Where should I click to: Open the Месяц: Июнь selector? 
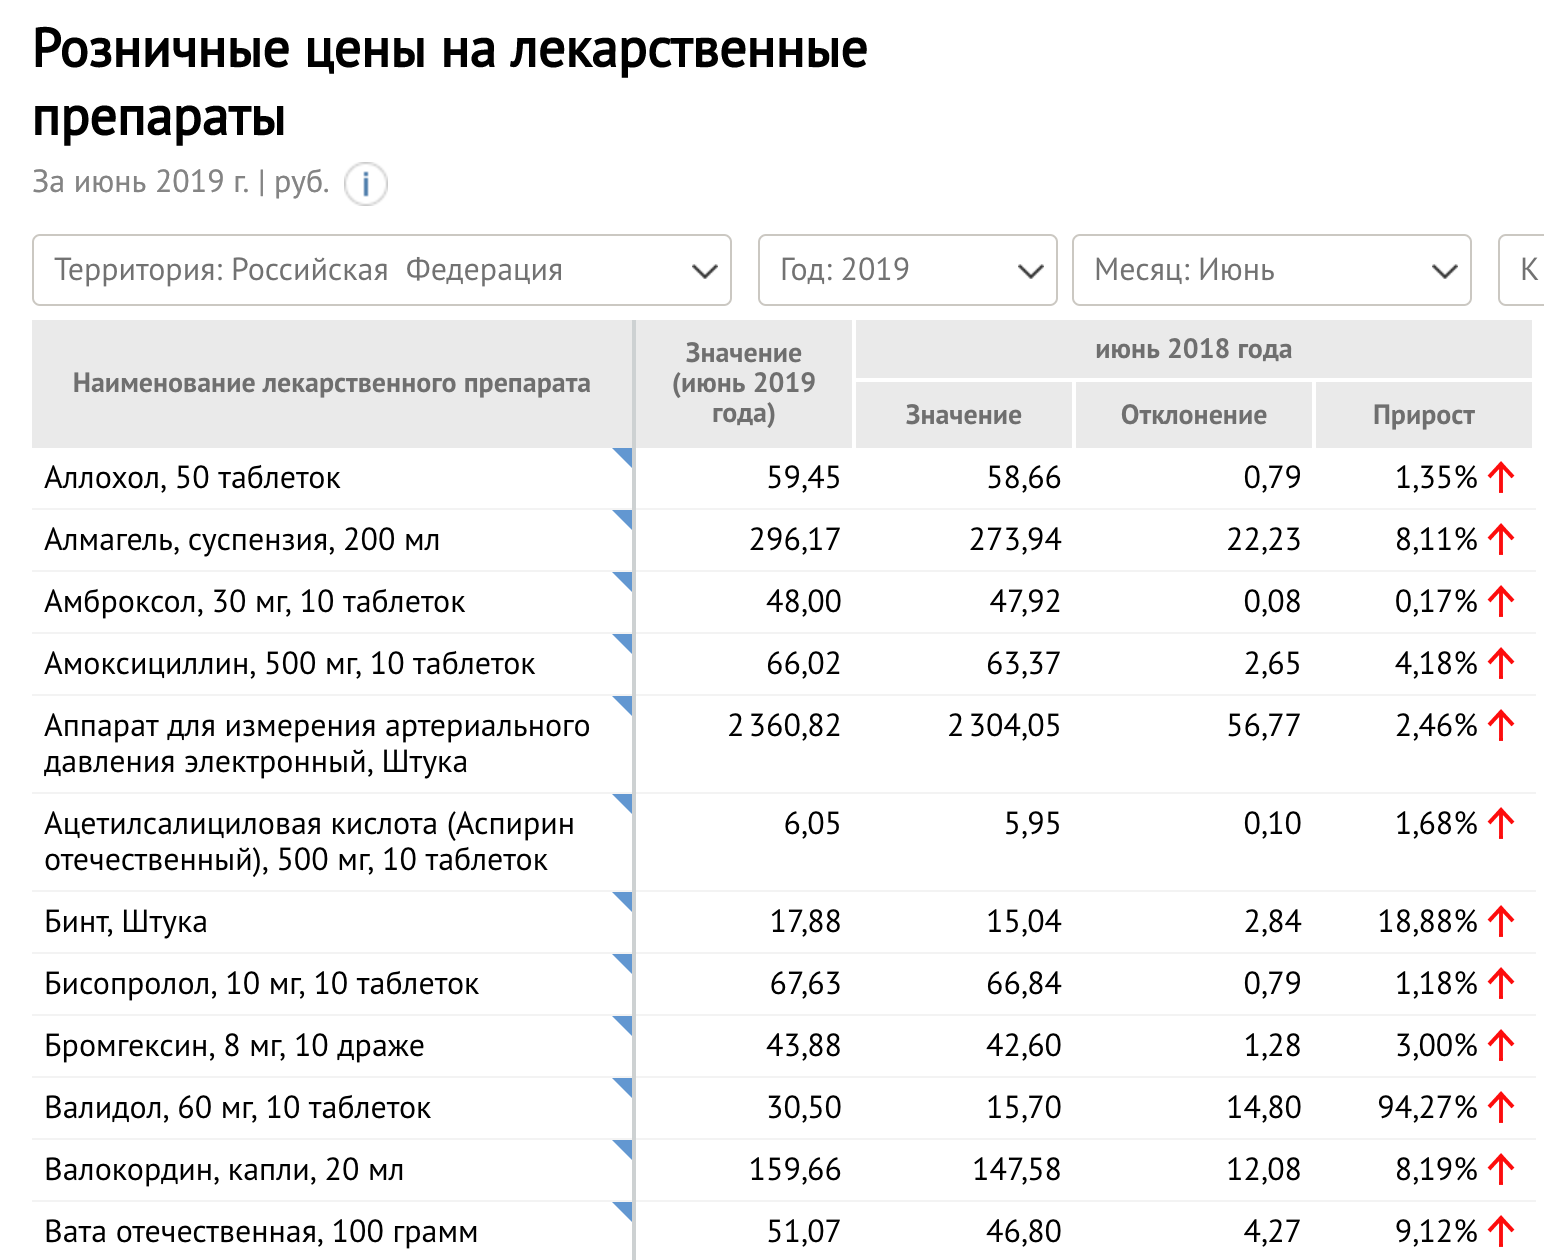coord(1271,270)
